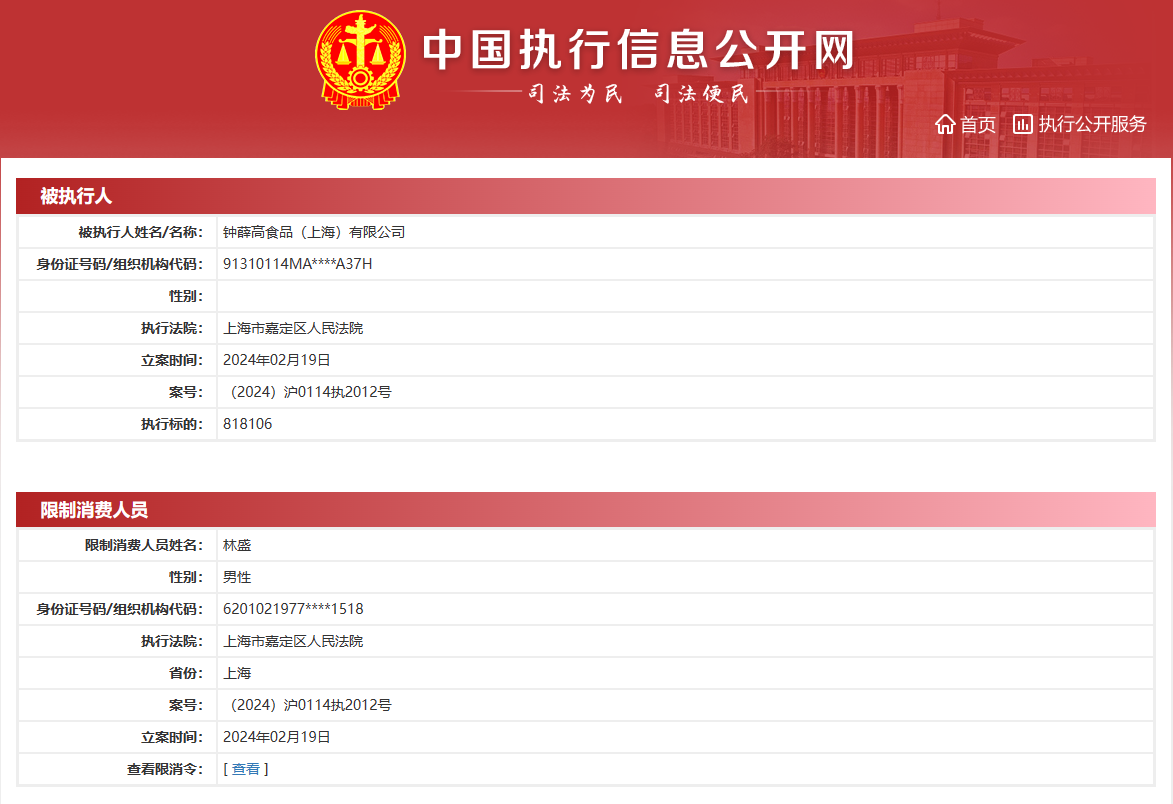The width and height of the screenshot is (1173, 804).
Task: Click restricted person name 林盛
Action: tap(237, 545)
